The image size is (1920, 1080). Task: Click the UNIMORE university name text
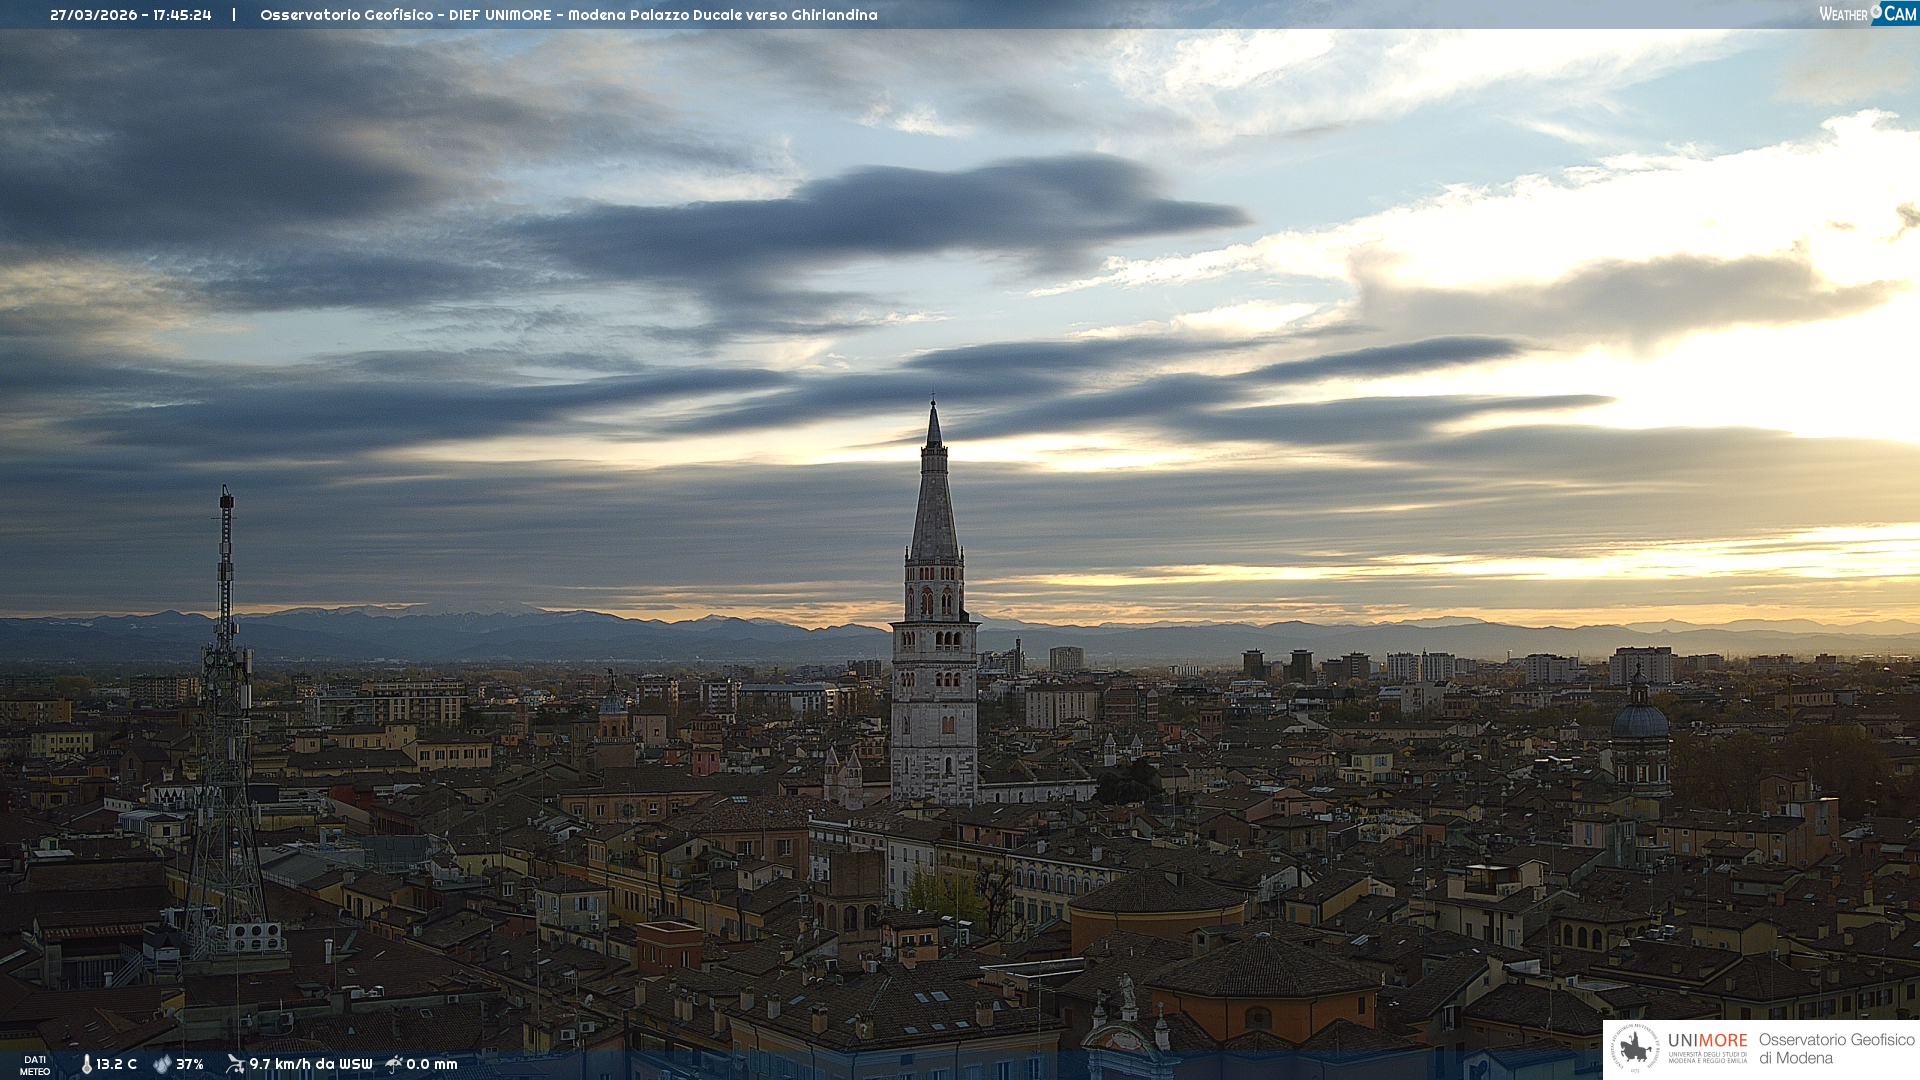tap(1707, 1041)
